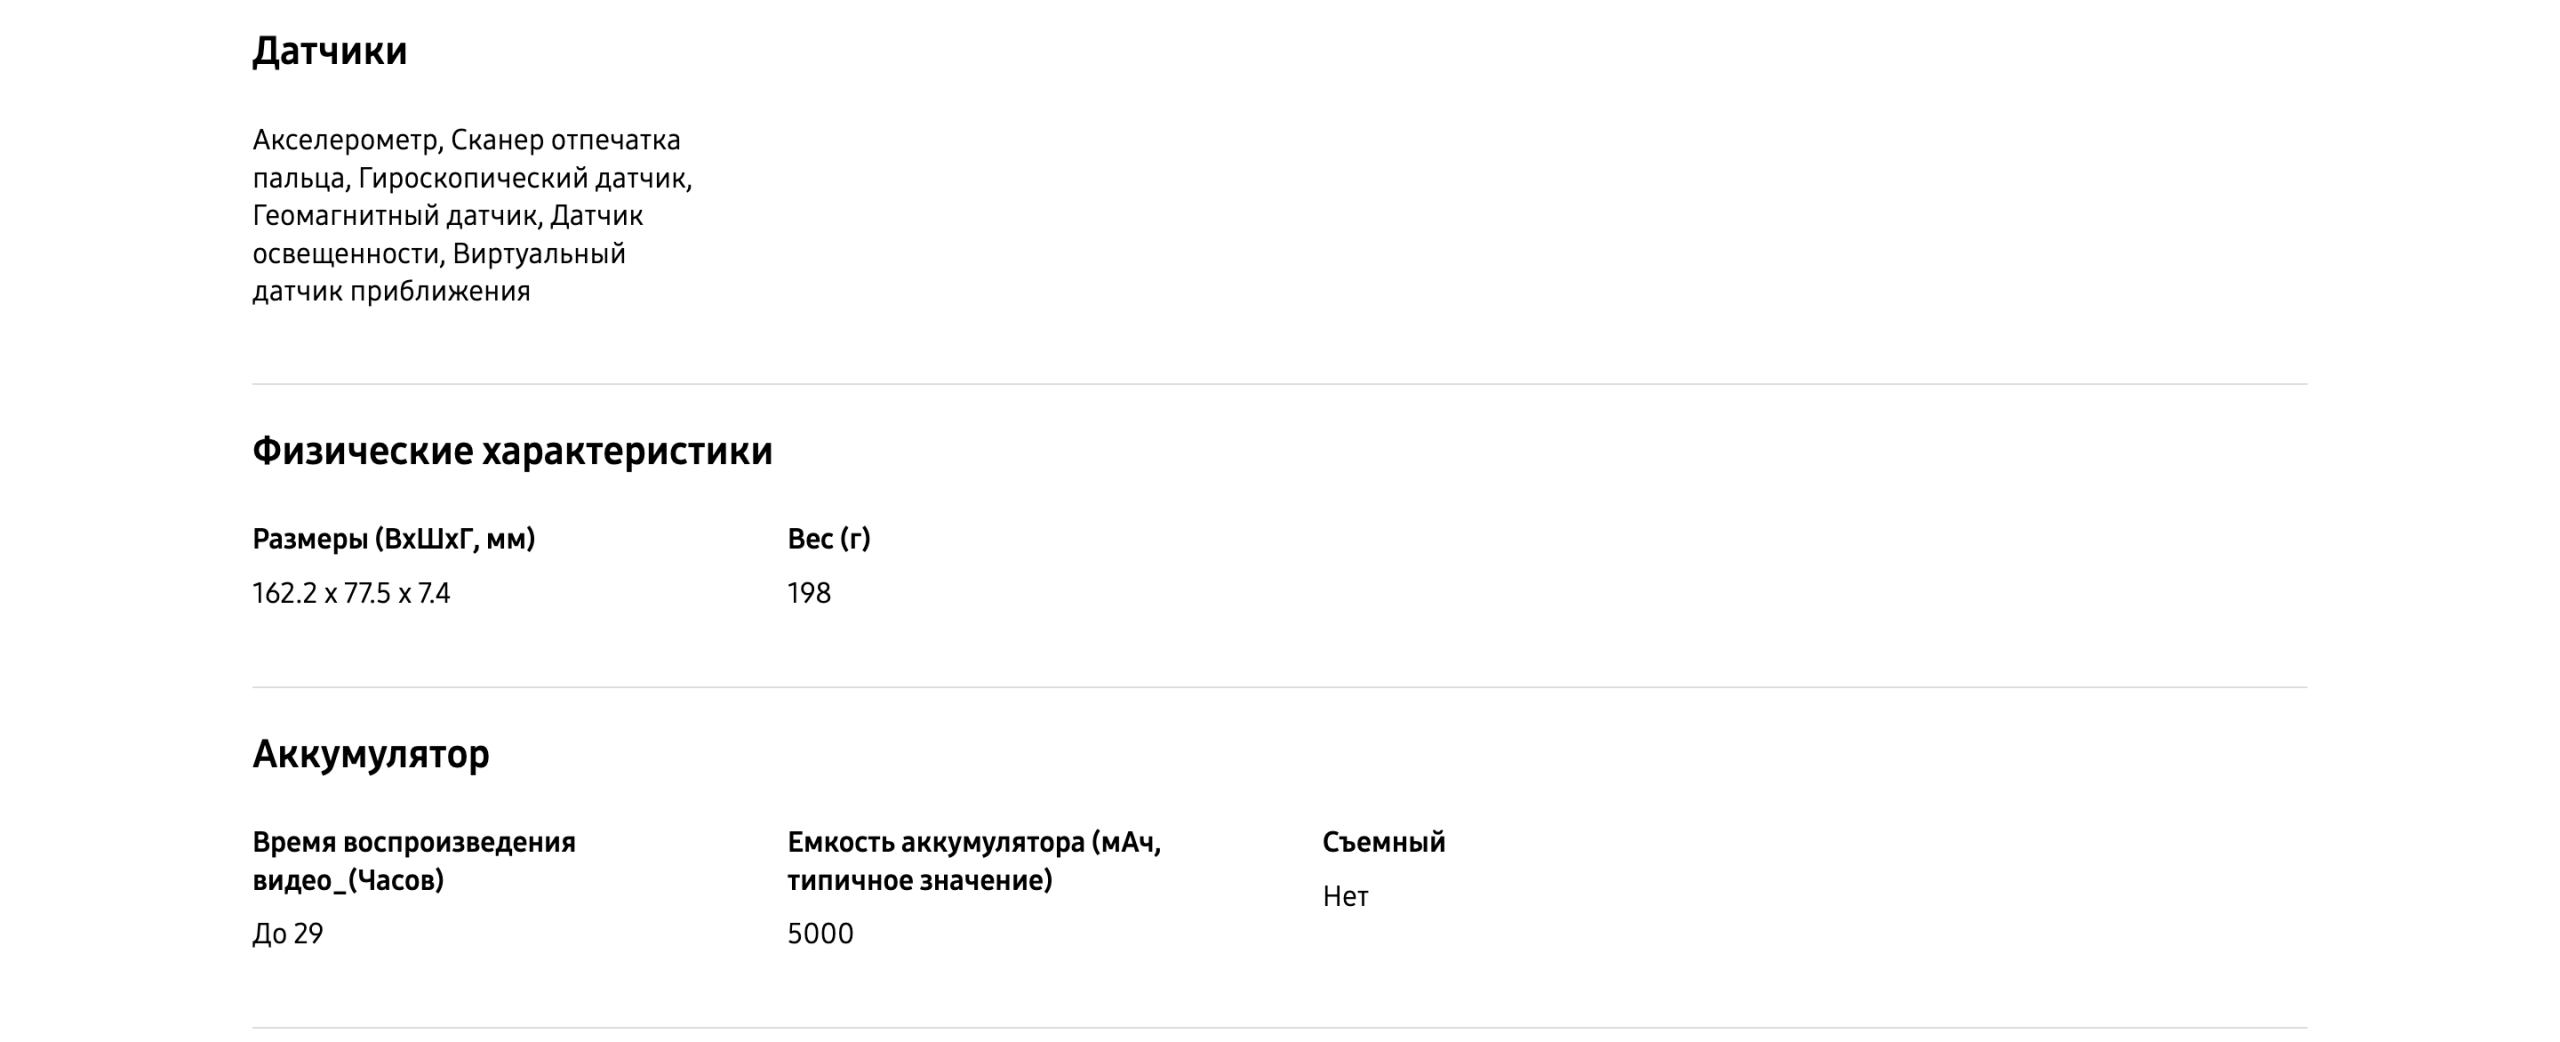
Task: Click the Аккумулятор section heading
Action: [x=370, y=754]
